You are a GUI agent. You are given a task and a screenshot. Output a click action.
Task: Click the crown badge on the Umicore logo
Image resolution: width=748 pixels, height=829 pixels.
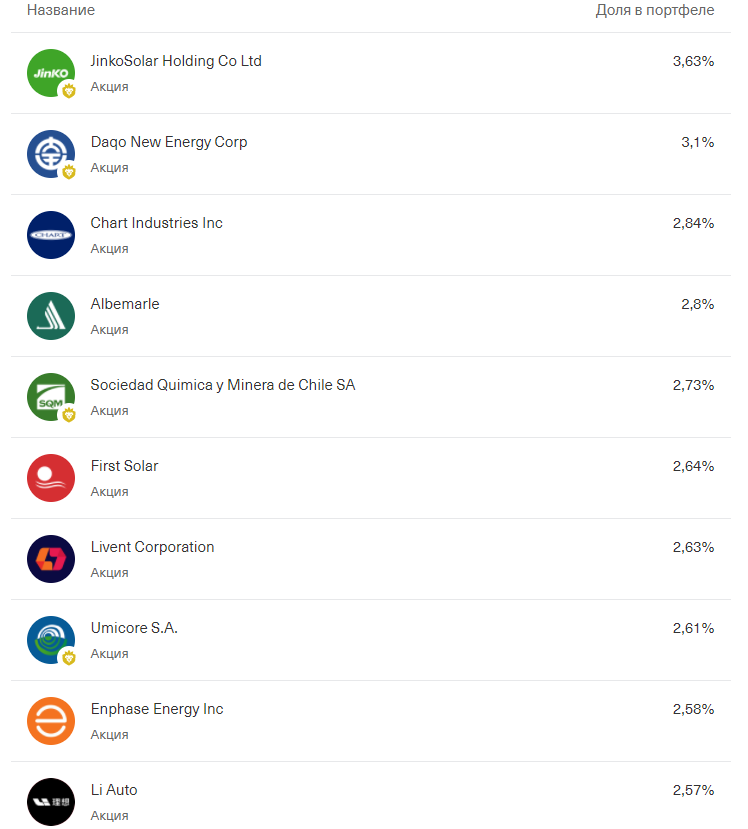point(69,658)
